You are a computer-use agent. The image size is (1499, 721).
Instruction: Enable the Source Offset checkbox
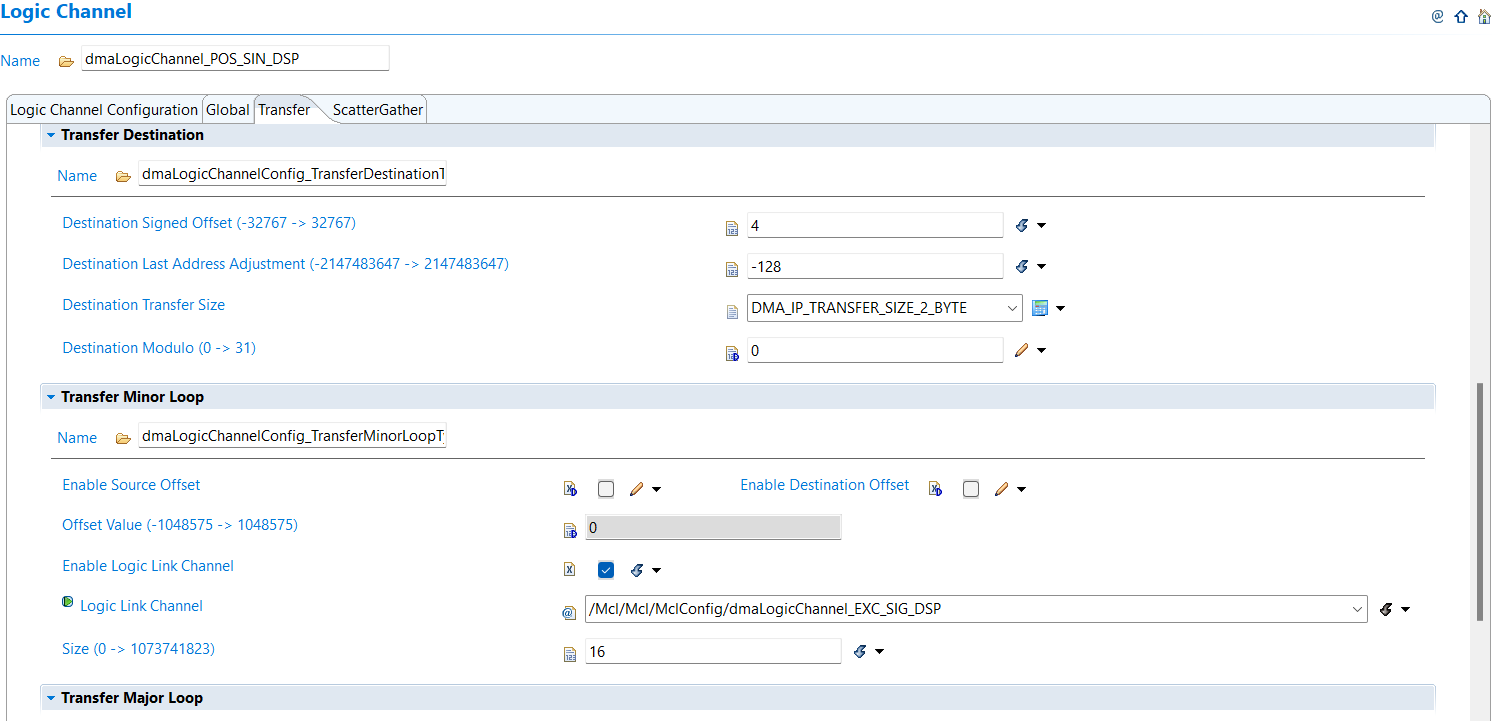point(605,488)
